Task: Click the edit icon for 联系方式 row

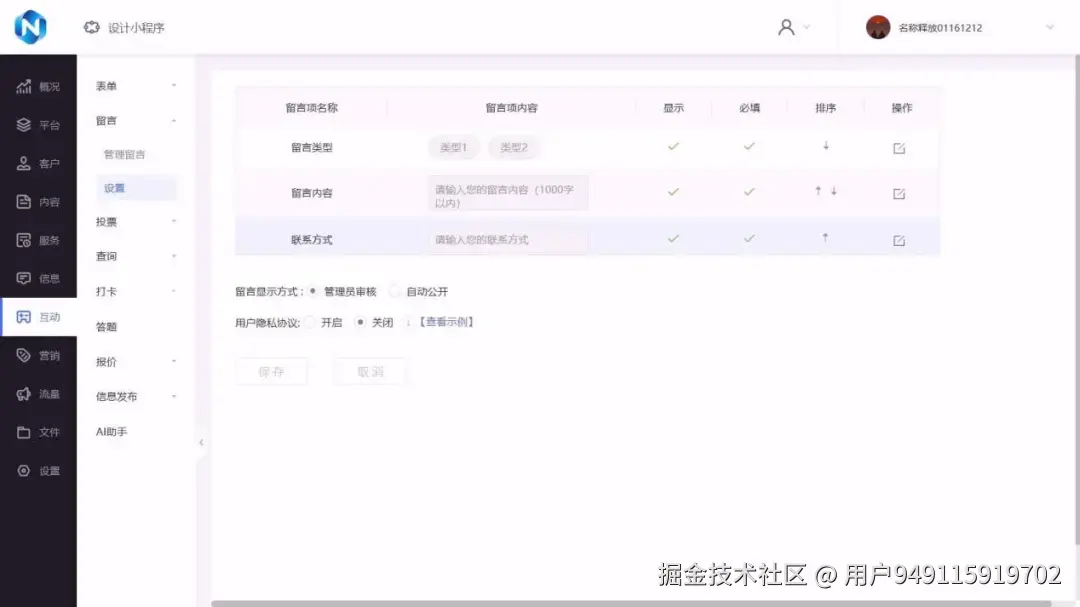Action: click(x=898, y=240)
